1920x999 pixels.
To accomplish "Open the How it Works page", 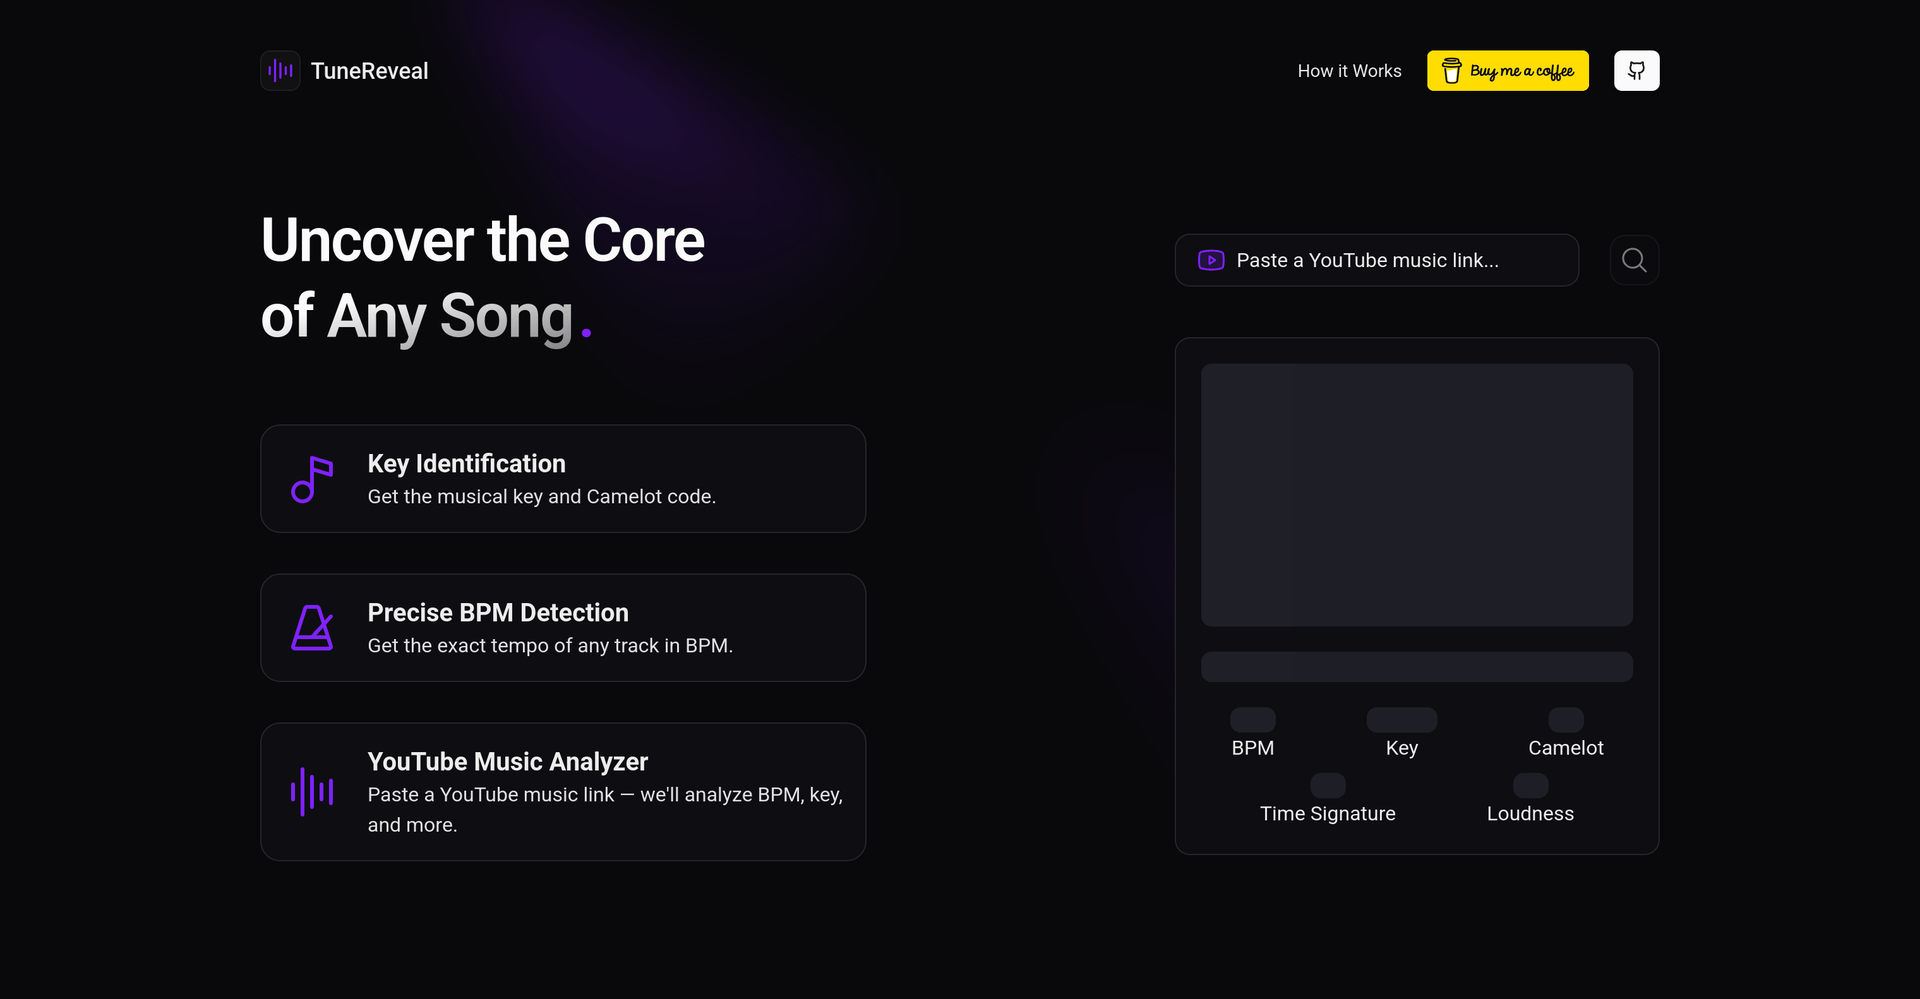I will coord(1349,71).
